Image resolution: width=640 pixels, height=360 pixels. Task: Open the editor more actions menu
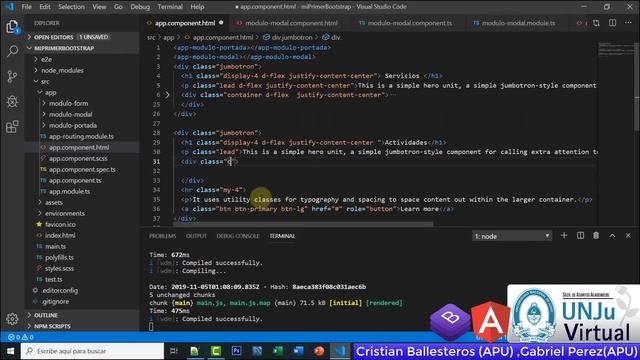pyautogui.click(x=628, y=23)
